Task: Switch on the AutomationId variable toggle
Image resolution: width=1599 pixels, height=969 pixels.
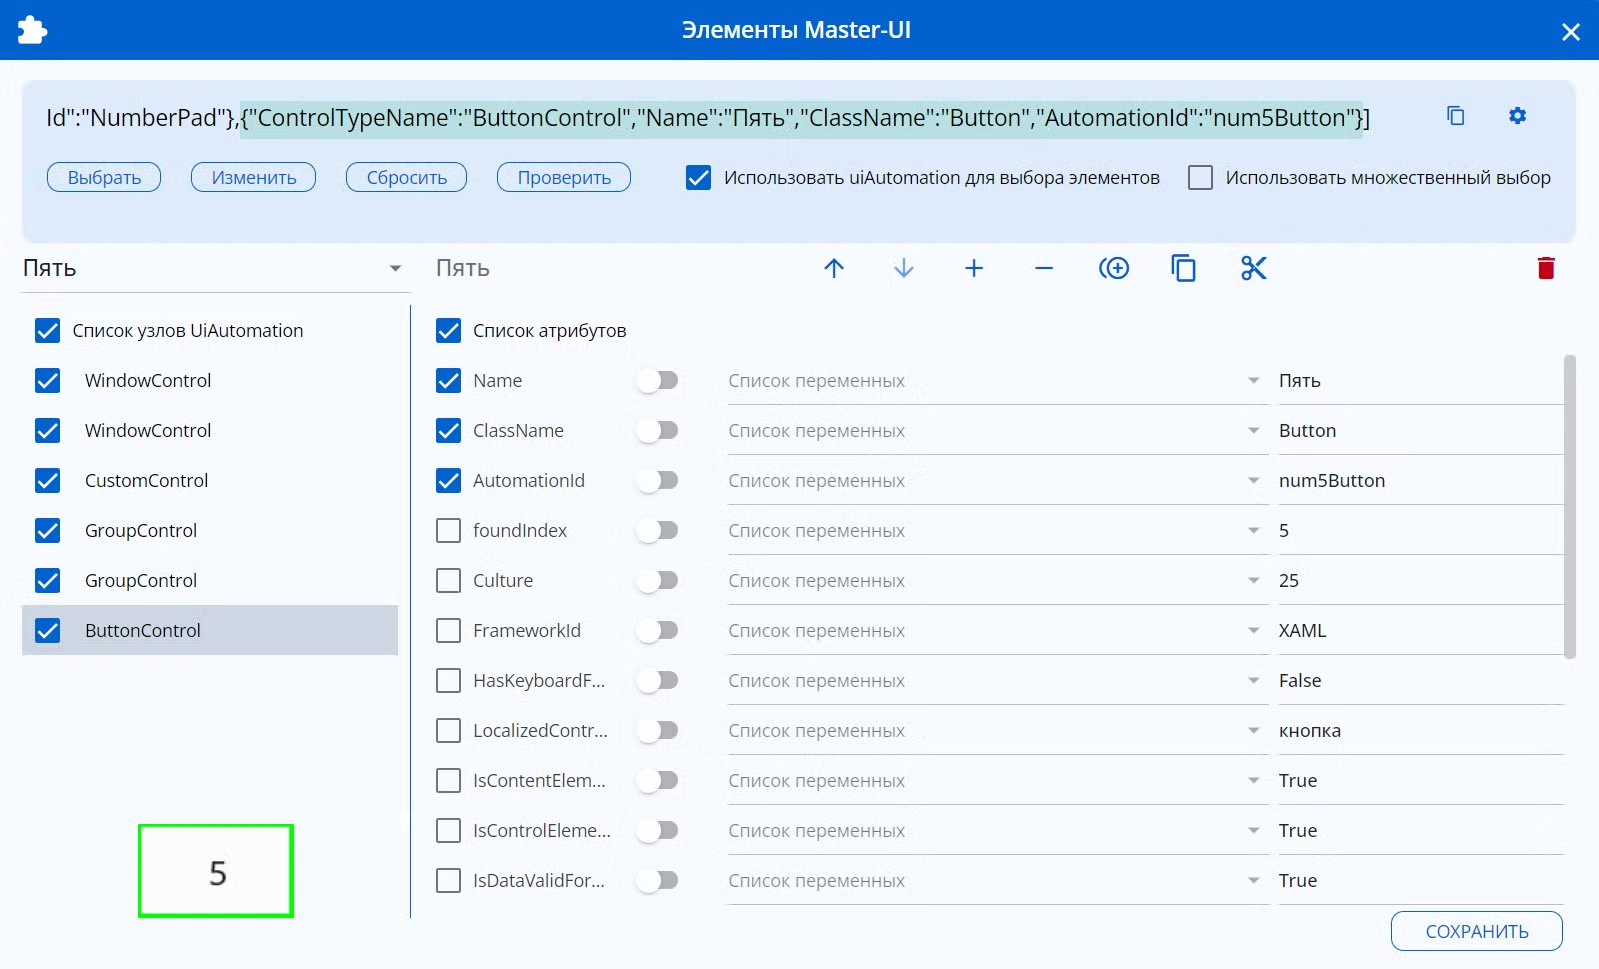Action: coord(658,481)
